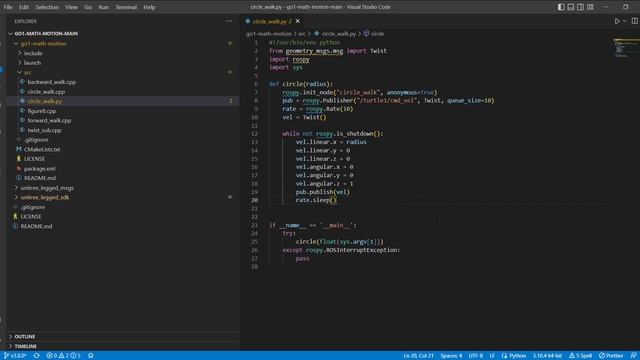Expand the include folder
The width and height of the screenshot is (640, 360).
pos(33,53)
